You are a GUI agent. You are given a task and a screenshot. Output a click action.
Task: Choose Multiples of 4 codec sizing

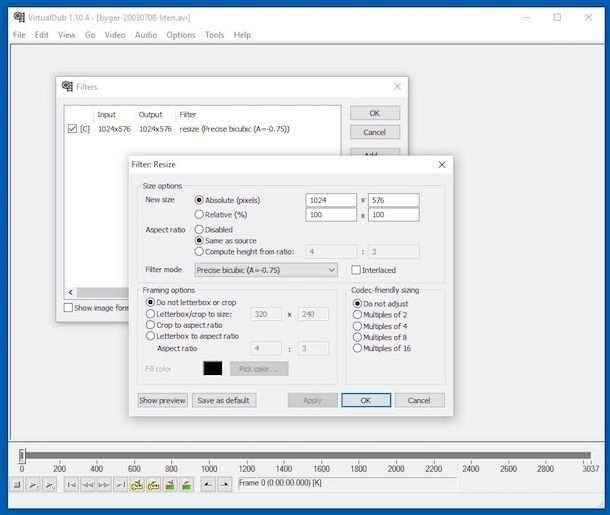coord(358,326)
